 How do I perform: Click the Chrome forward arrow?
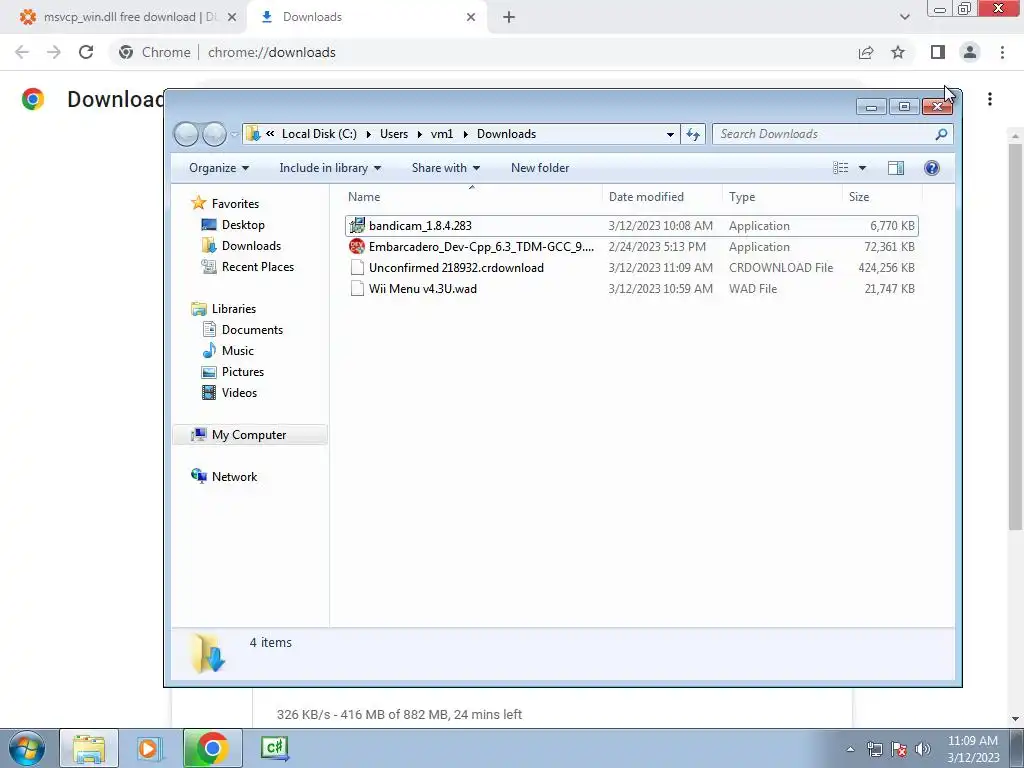(54, 52)
